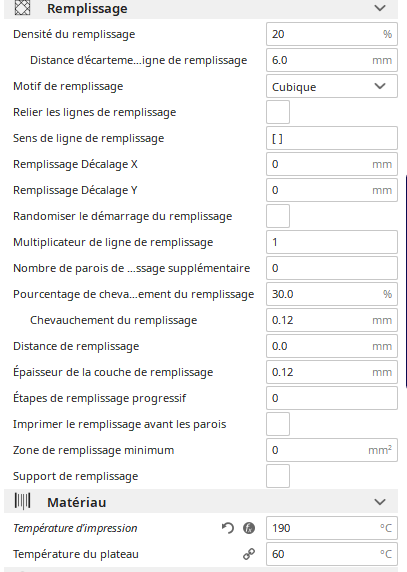This screenshot has height=572, width=407.
Task: Collapse the Matériau section chevron
Action: [x=380, y=502]
